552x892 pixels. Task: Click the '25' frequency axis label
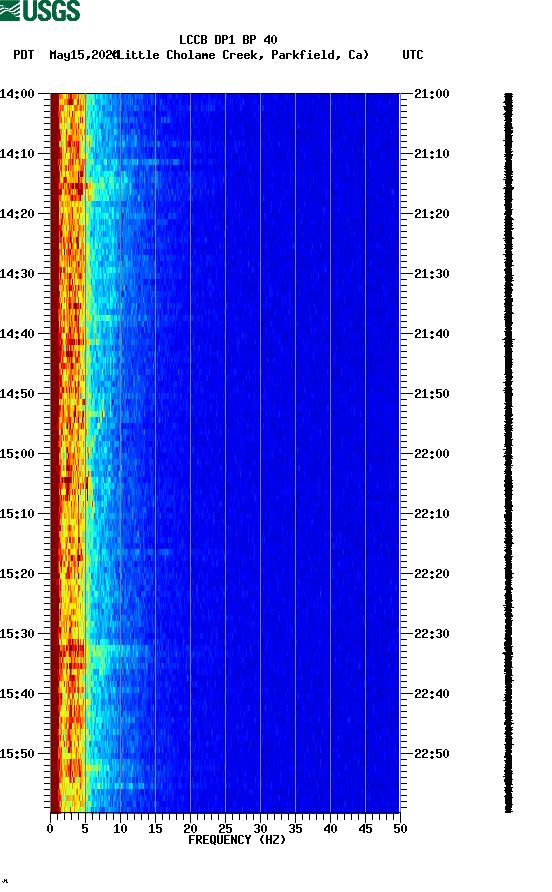(x=225, y=829)
